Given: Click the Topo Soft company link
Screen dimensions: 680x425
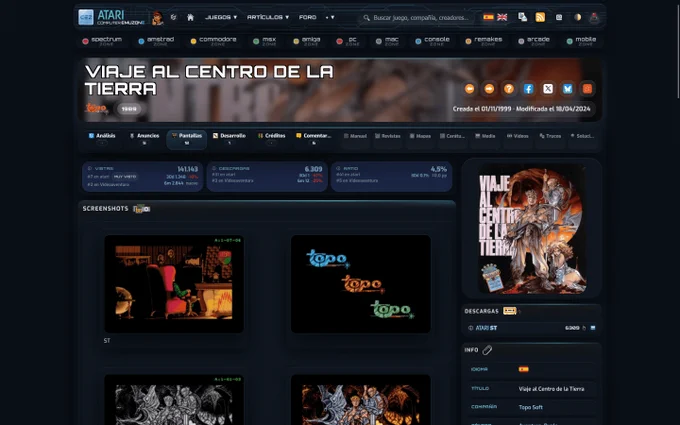Looking at the screenshot, I should point(530,407).
